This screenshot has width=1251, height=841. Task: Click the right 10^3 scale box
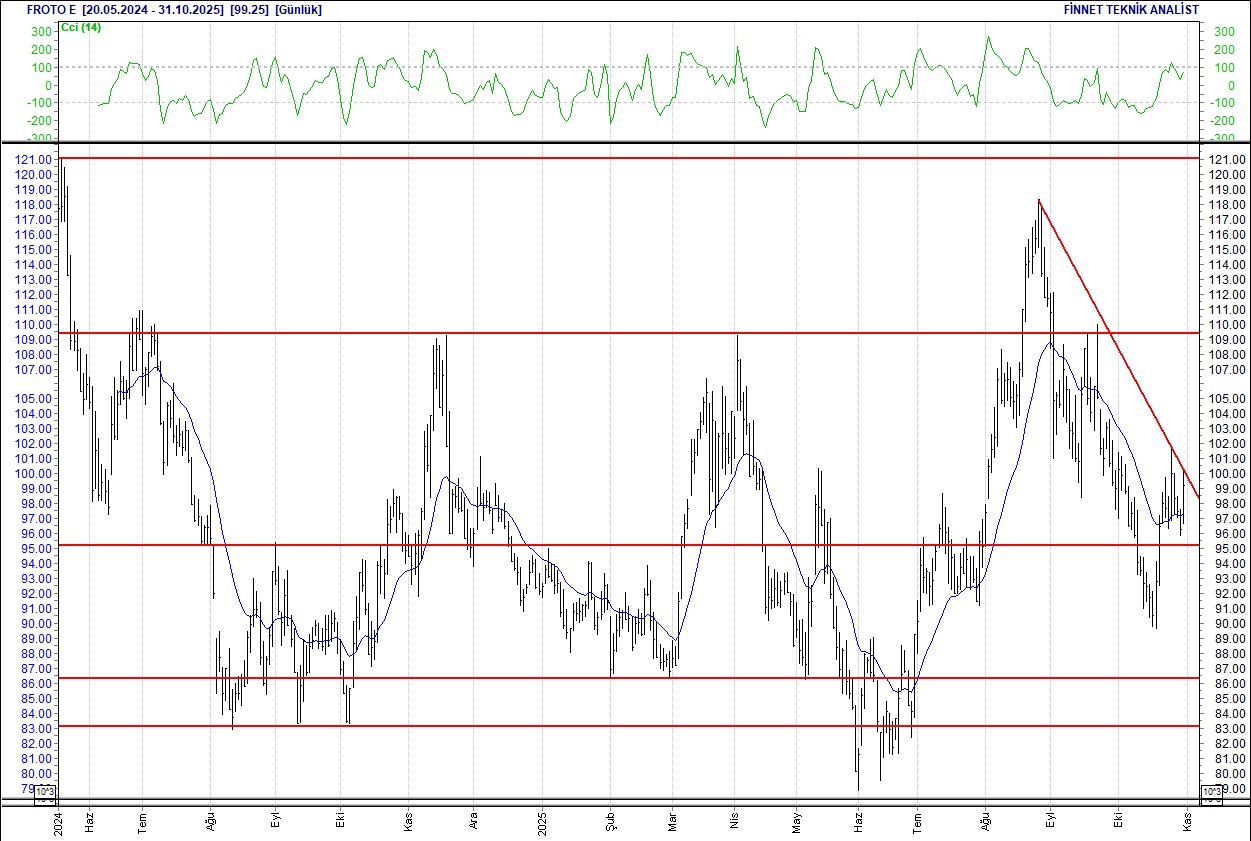point(1209,793)
